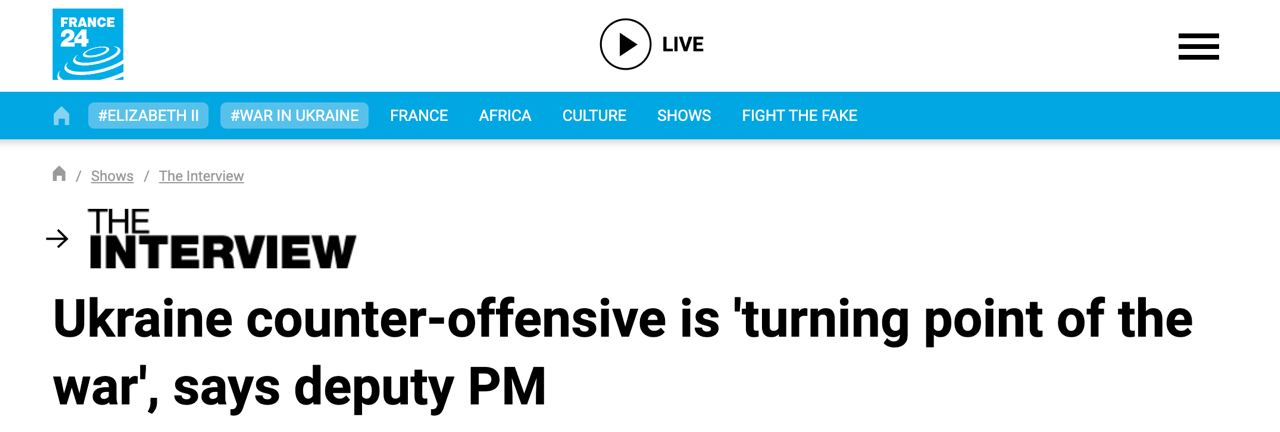1280x432 pixels.
Task: Click The Interview show logo
Action: tap(222, 239)
